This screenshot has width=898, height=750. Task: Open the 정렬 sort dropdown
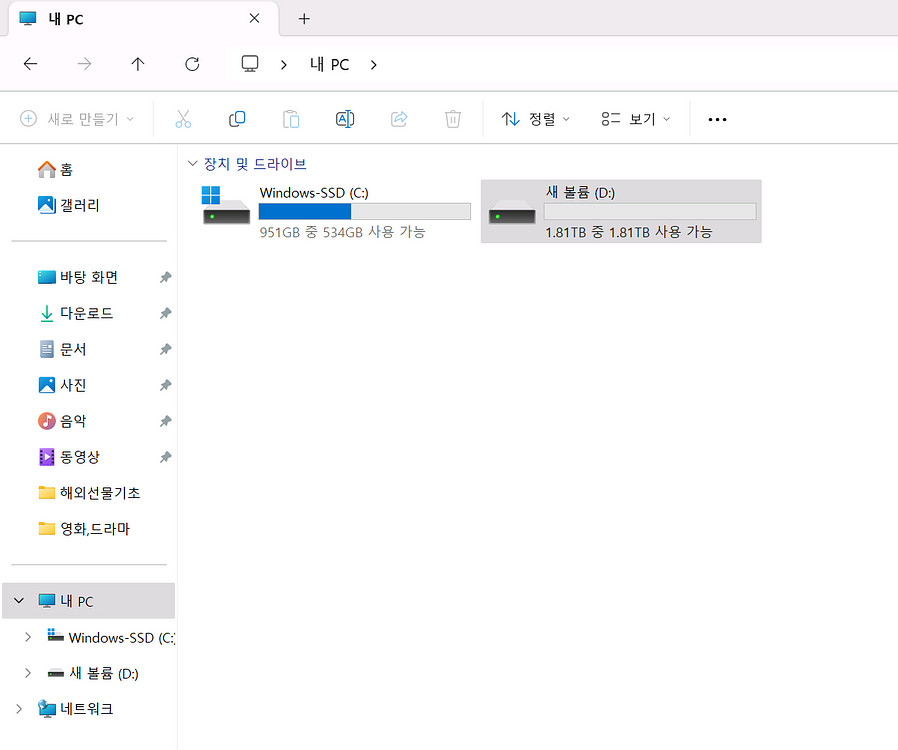pyautogui.click(x=536, y=119)
